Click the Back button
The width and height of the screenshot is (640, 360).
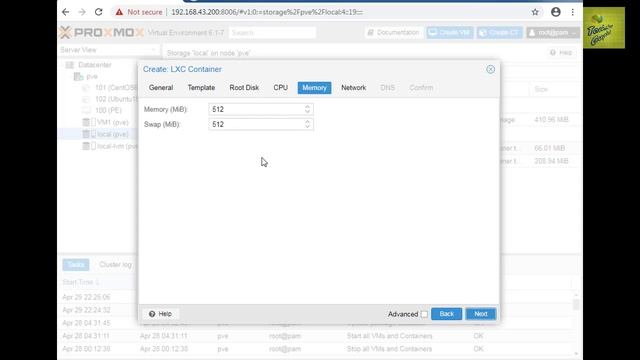click(447, 314)
